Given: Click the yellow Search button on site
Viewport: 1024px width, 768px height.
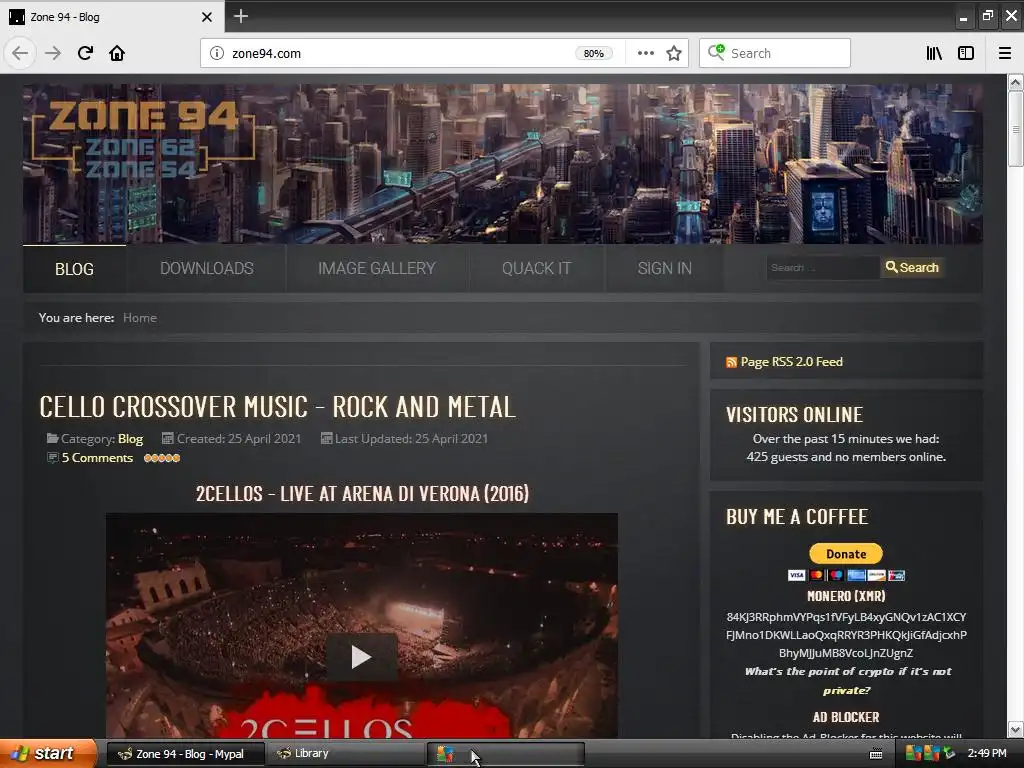Looking at the screenshot, I should click(x=912, y=267).
